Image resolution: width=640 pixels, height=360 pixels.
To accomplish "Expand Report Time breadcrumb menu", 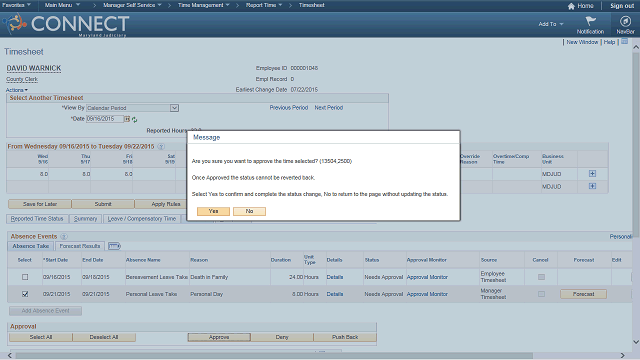I will coord(264,5).
